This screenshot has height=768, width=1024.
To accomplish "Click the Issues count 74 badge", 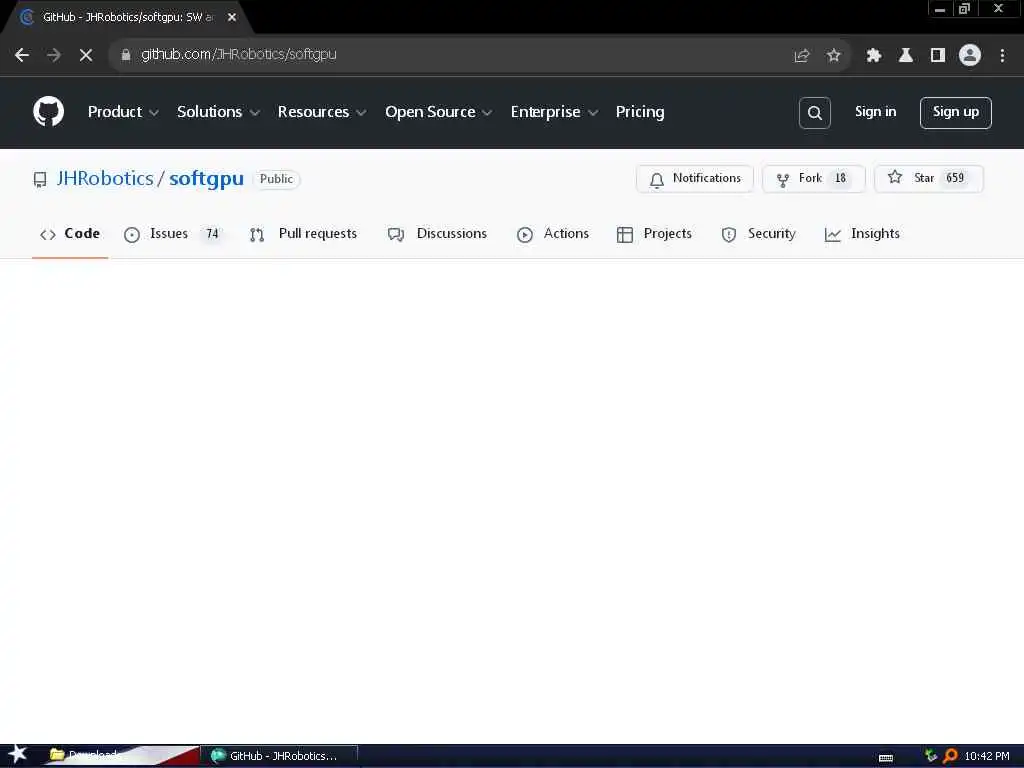I will point(212,234).
